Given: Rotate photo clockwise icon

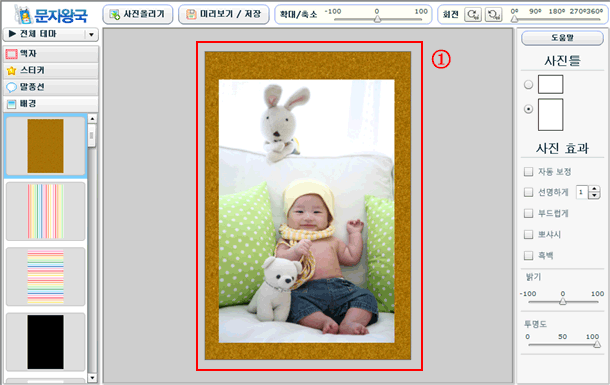Looking at the screenshot, I should coord(473,15).
